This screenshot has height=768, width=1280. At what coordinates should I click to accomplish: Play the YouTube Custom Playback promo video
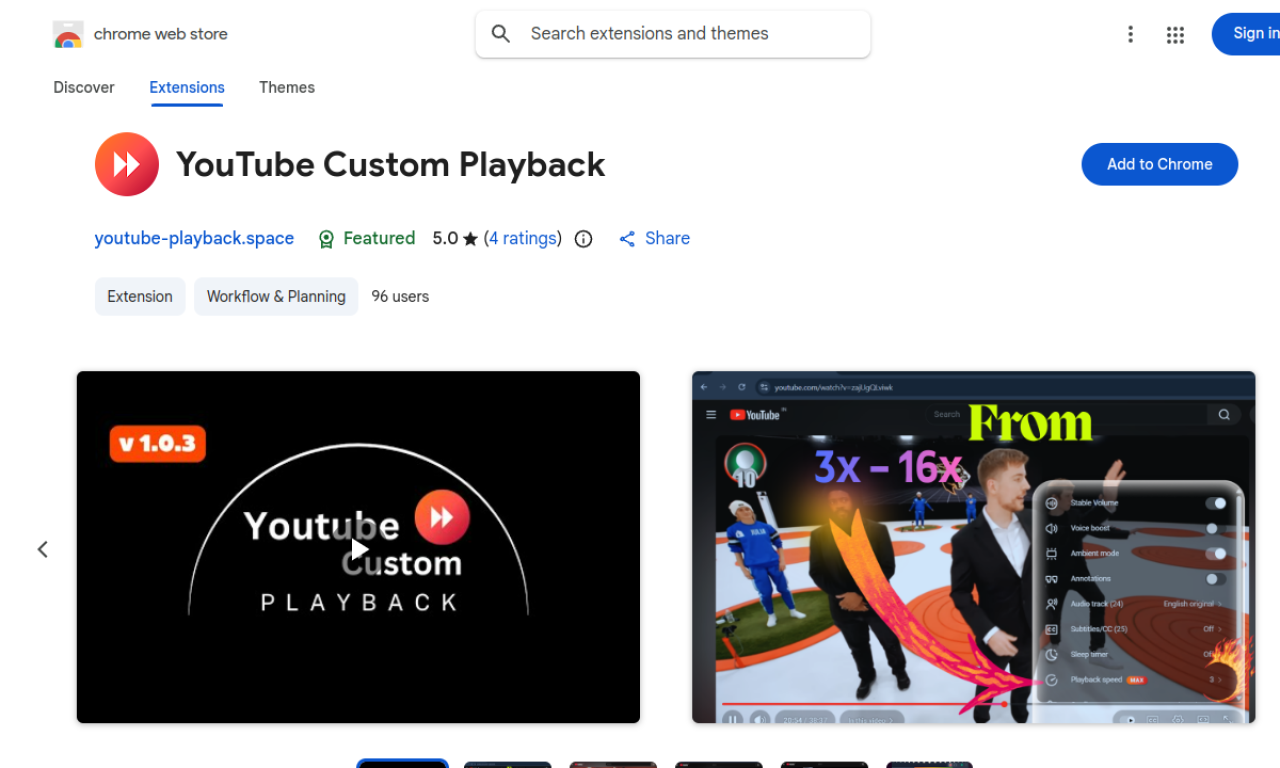click(x=358, y=547)
